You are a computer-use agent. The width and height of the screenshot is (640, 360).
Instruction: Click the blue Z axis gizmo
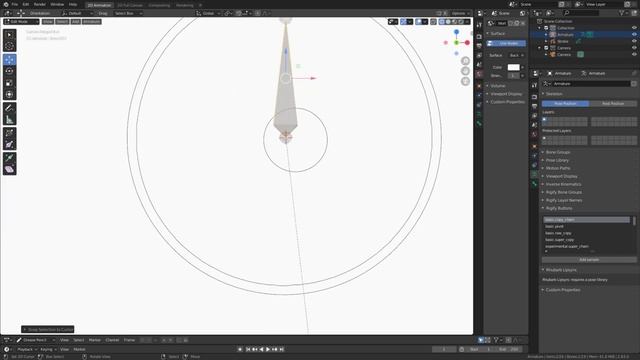(x=456, y=32)
